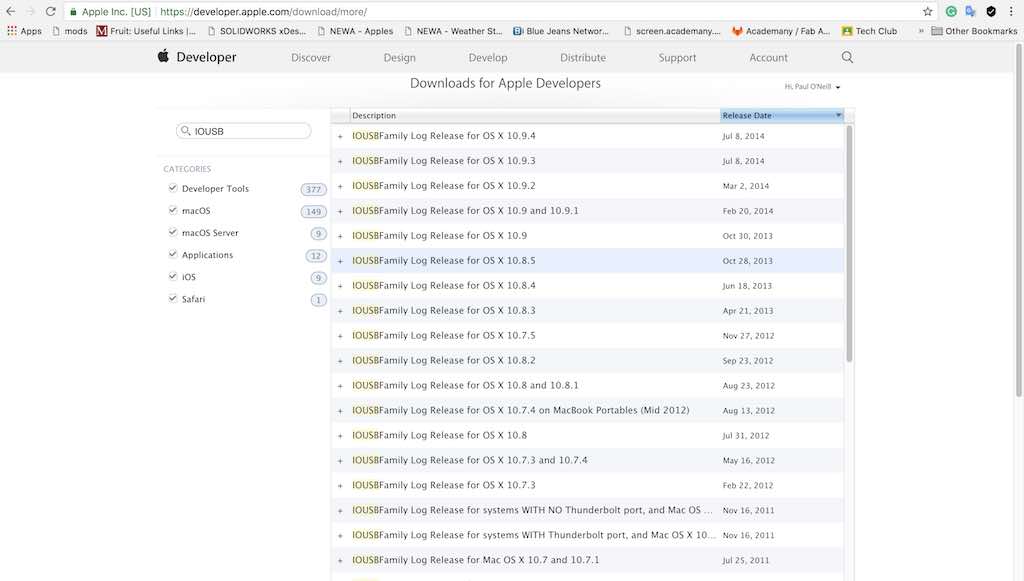Viewport: 1024px width, 581px height.
Task: Show hidden bookmarks overflow chevron
Action: tap(921, 31)
